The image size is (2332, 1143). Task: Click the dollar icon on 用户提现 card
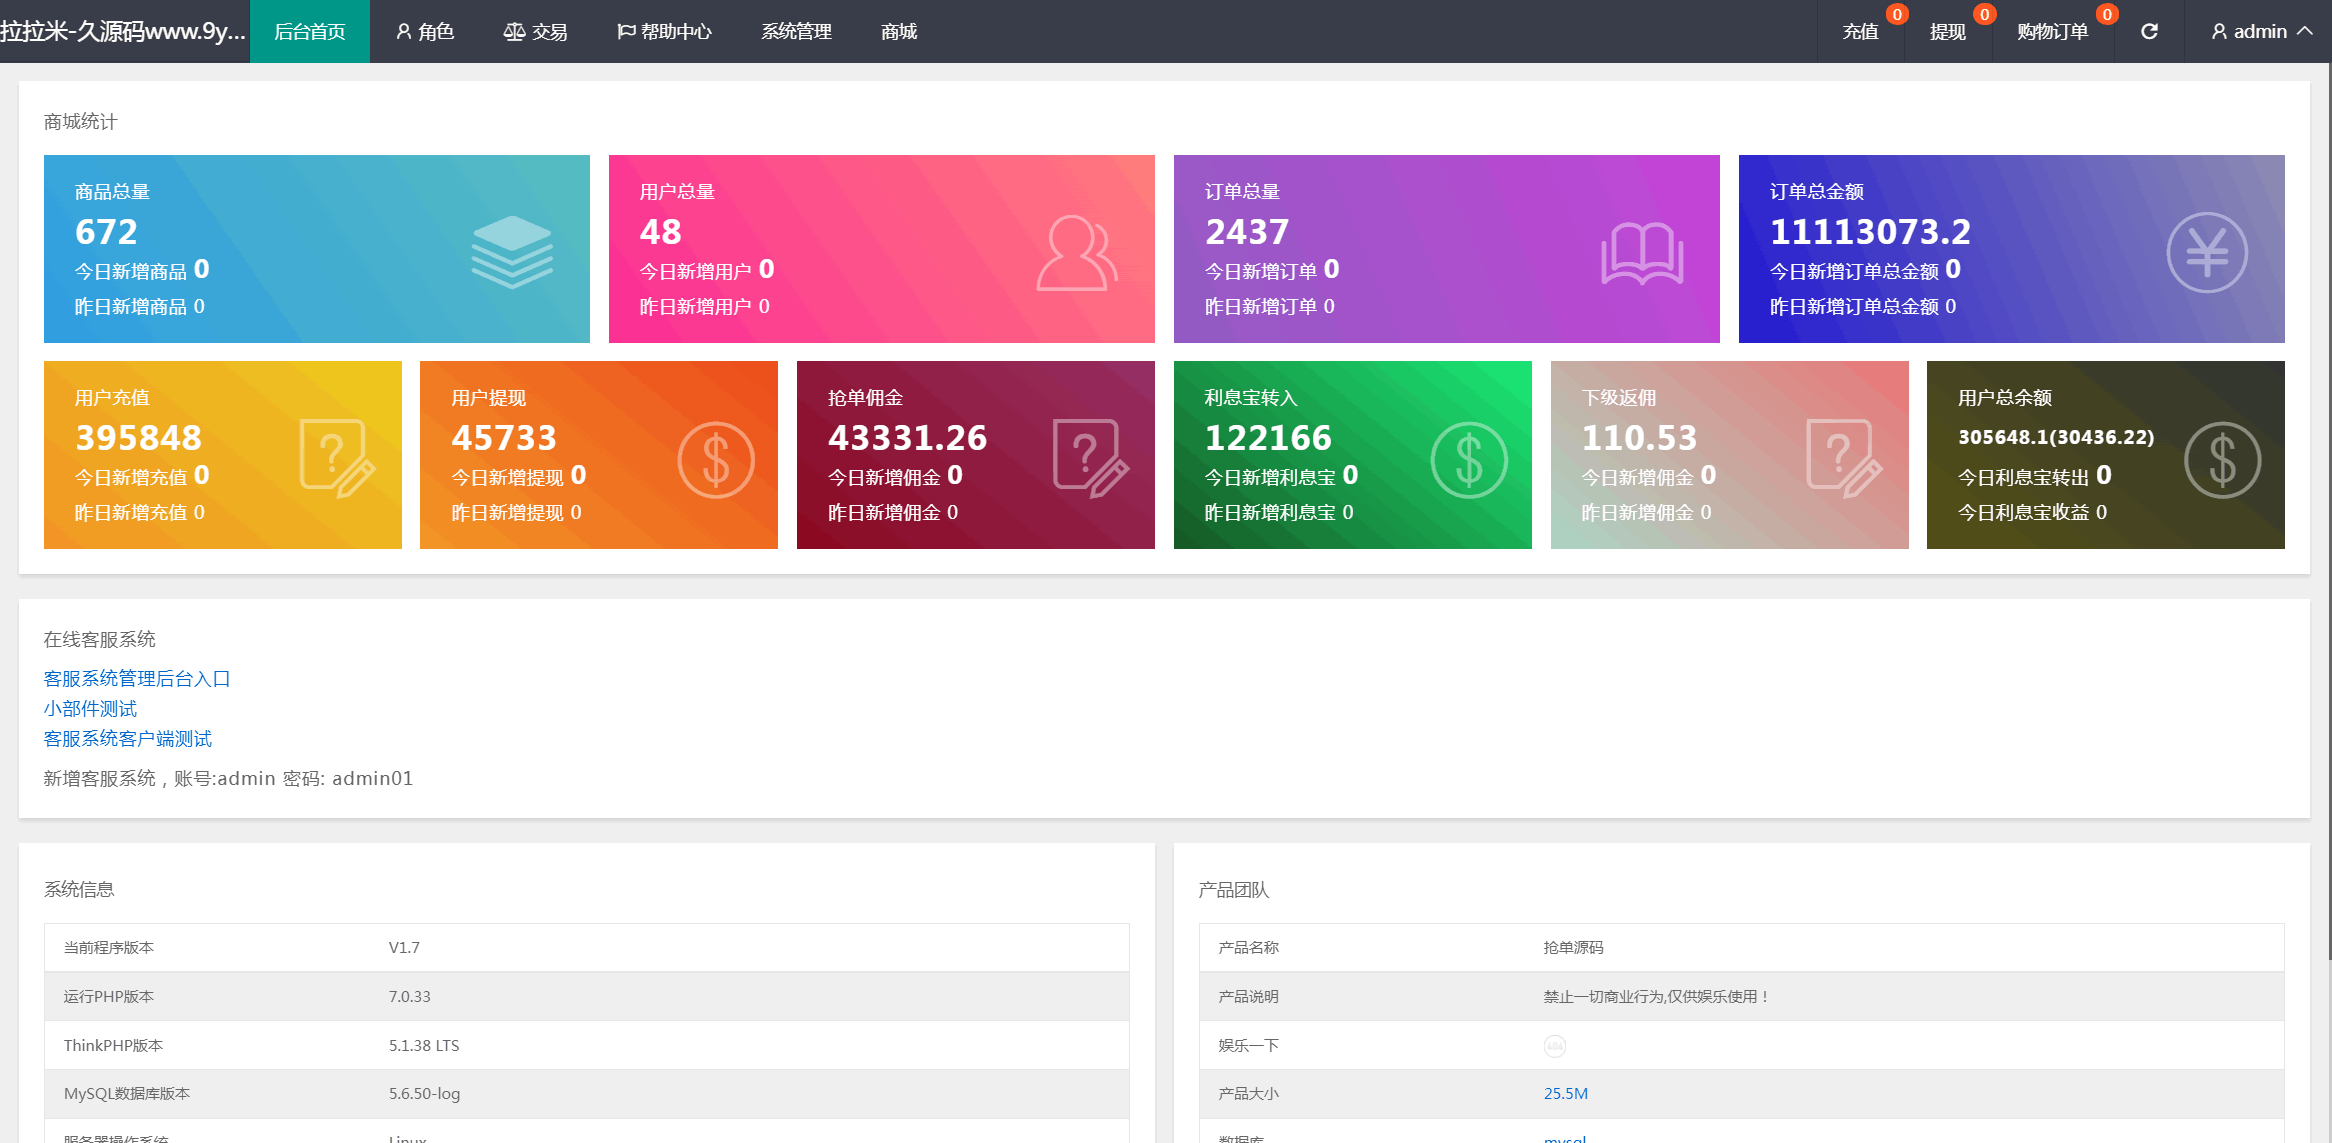(x=715, y=460)
